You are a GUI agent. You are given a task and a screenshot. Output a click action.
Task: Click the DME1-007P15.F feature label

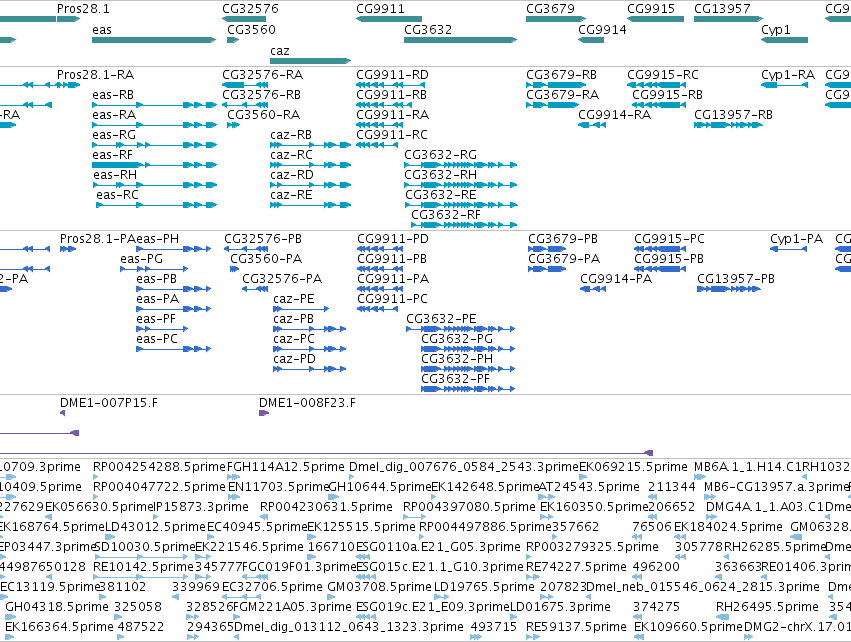click(109, 403)
